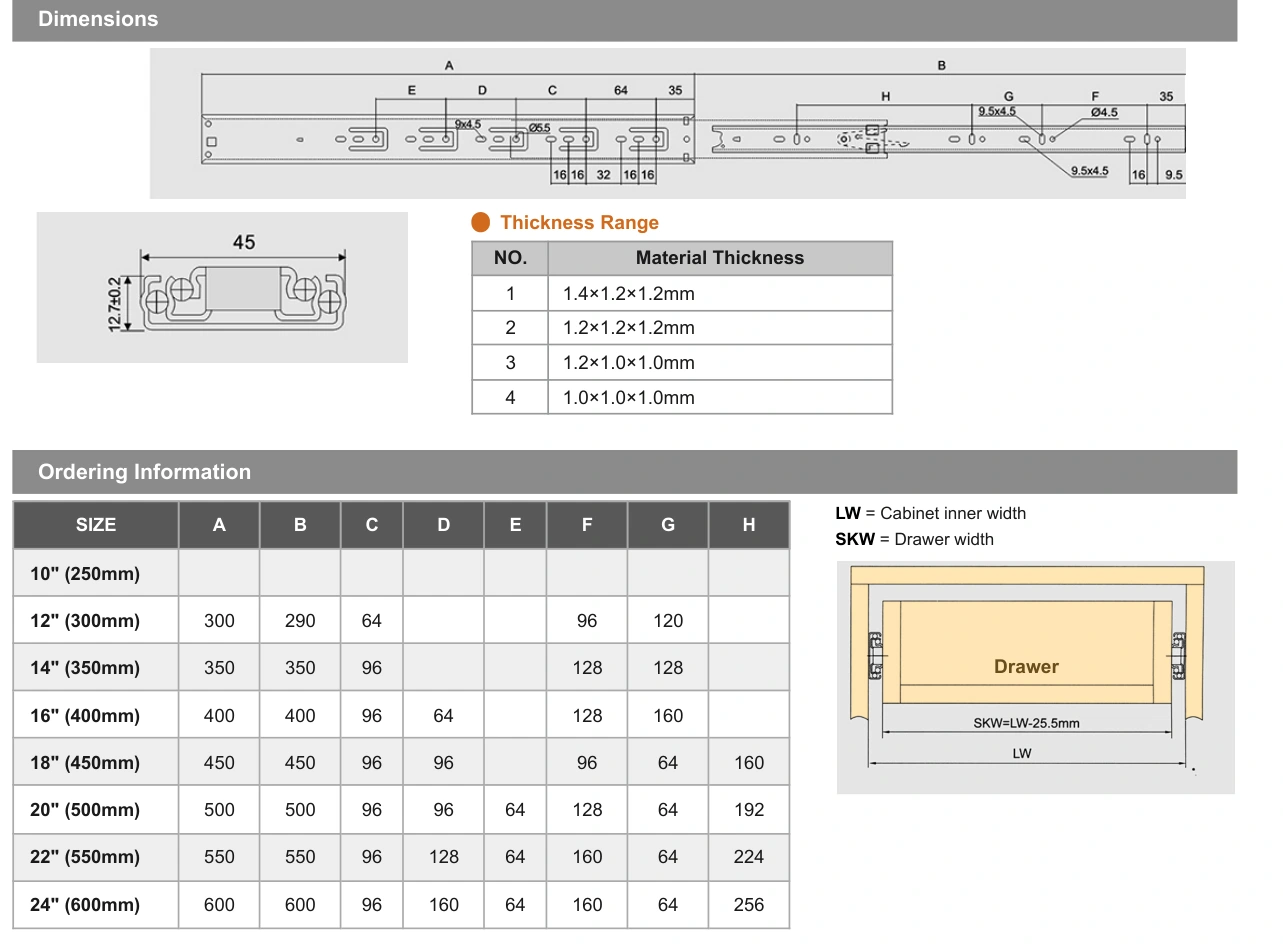Select the Ø4.5 hole label in rail drawing
This screenshot has width=1283, height=950.
coord(1104,113)
